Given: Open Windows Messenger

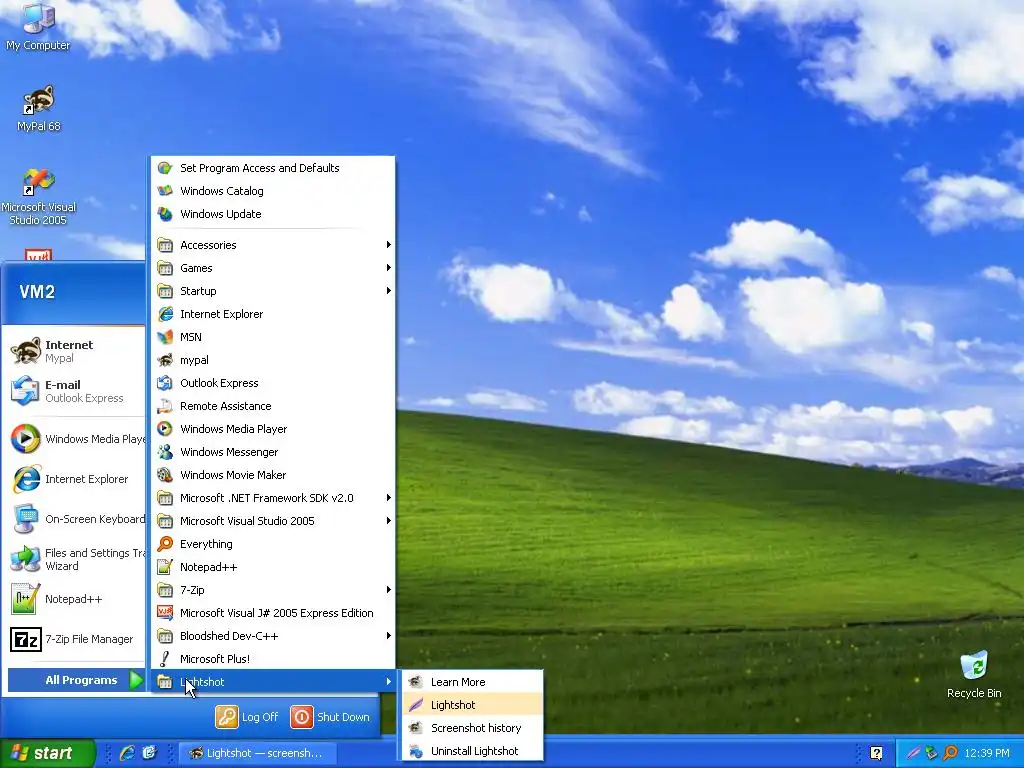Looking at the screenshot, I should click(x=273, y=452).
